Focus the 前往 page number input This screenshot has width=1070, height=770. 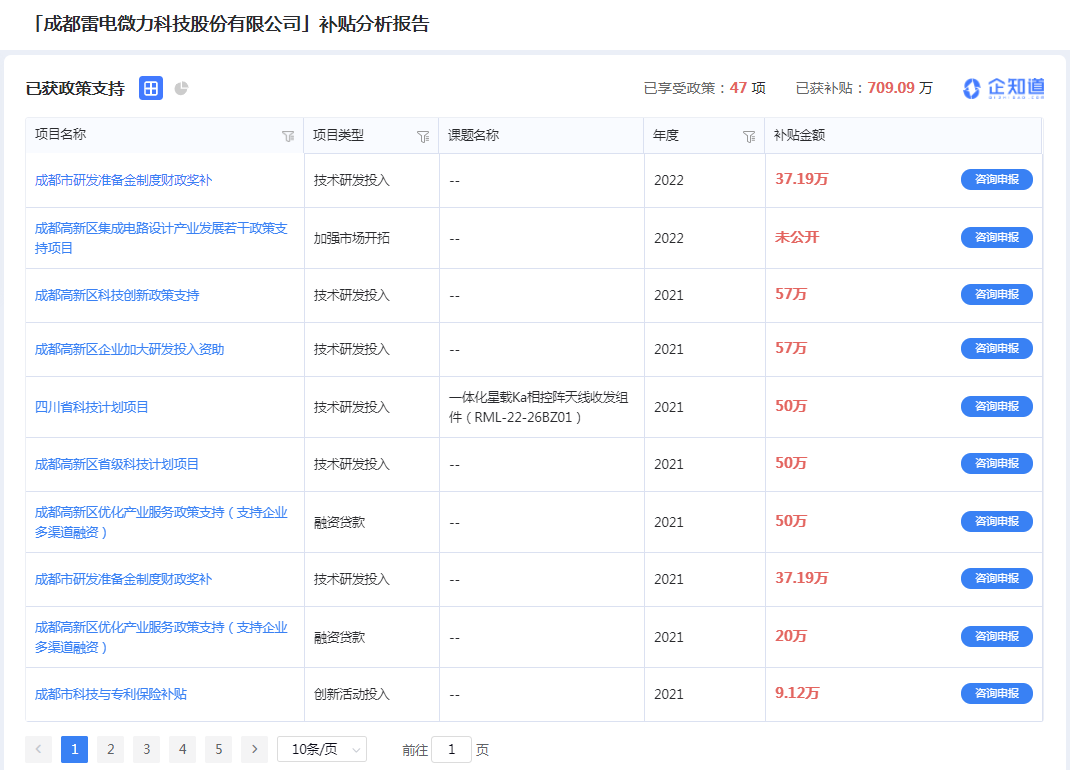[x=451, y=750]
